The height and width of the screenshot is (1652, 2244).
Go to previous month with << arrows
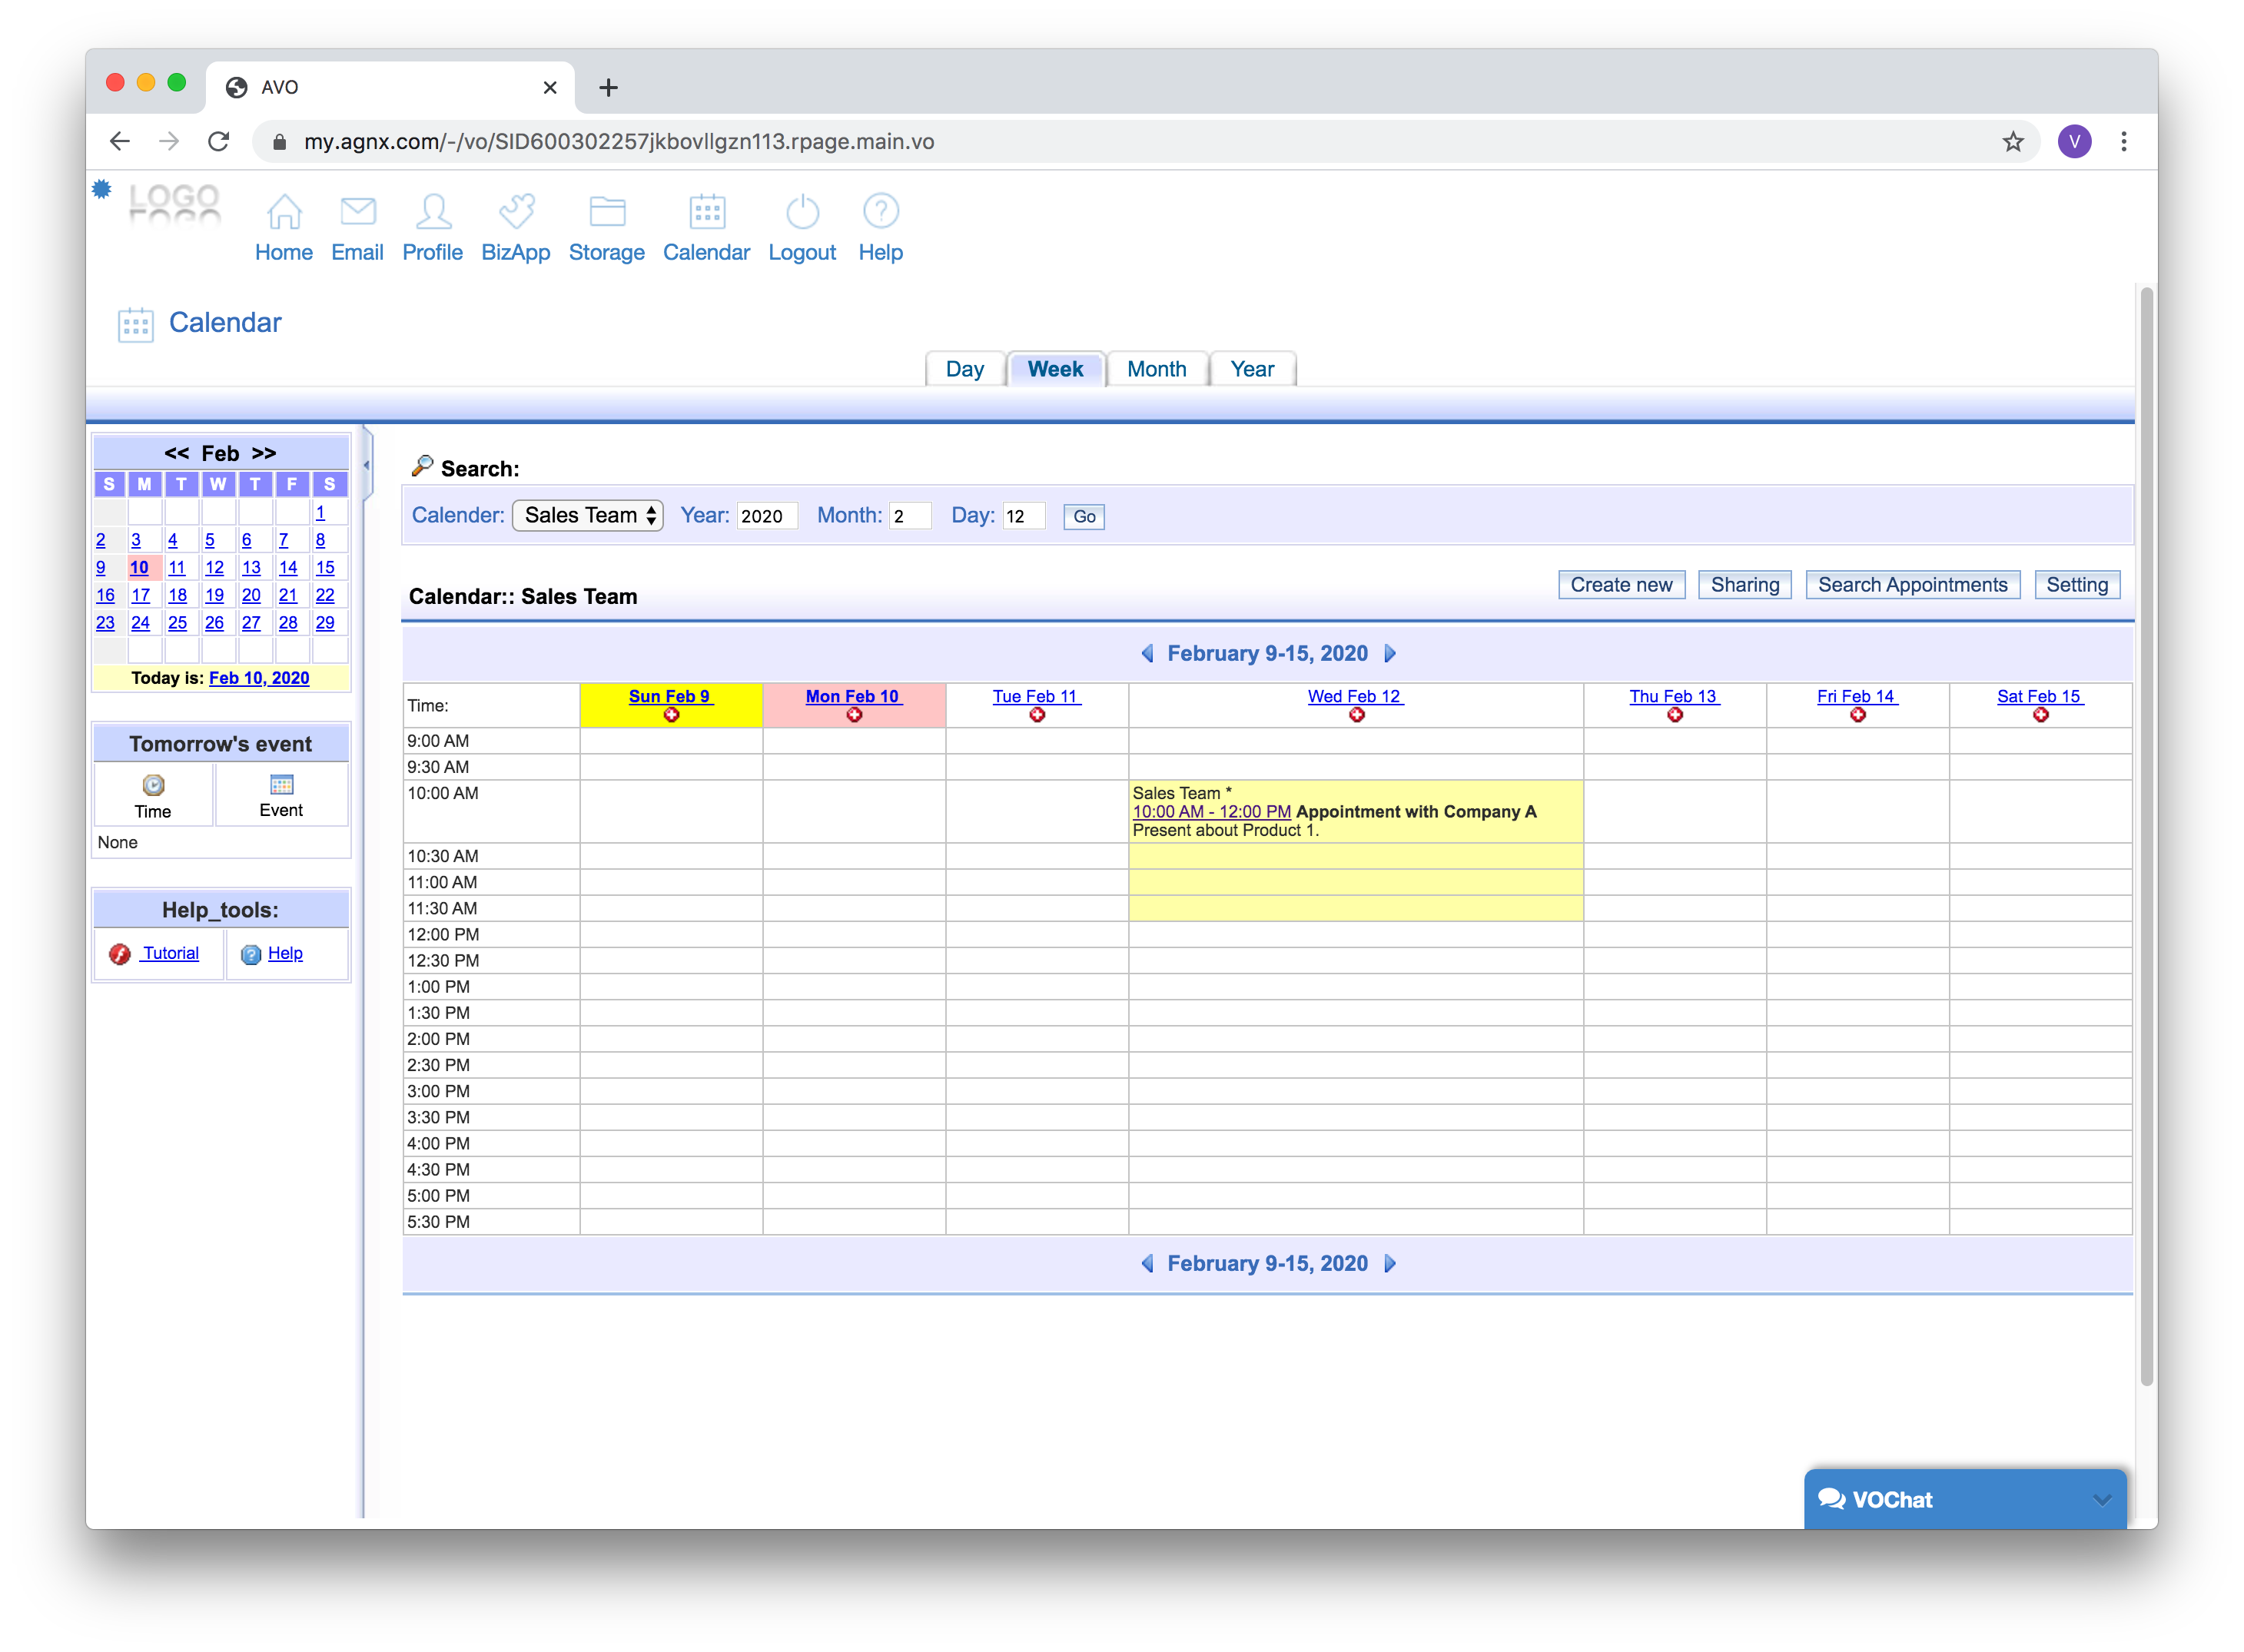(x=176, y=453)
